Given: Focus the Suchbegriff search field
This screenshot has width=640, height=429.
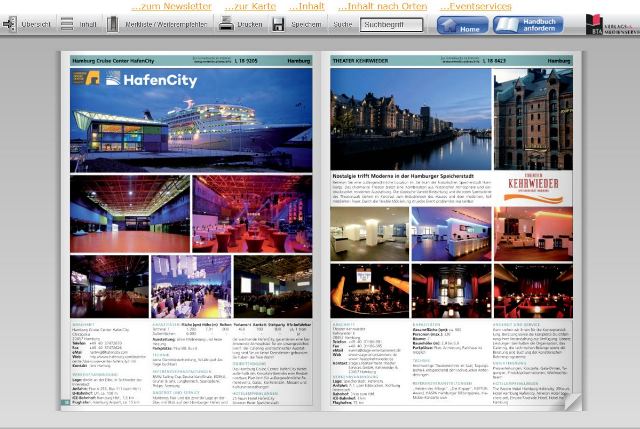Looking at the screenshot, I should [391, 24].
